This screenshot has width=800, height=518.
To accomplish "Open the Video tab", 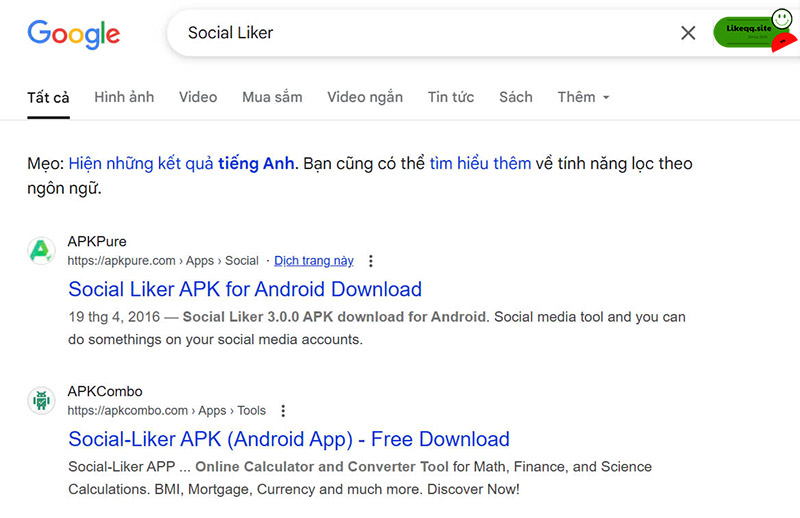I will [198, 97].
